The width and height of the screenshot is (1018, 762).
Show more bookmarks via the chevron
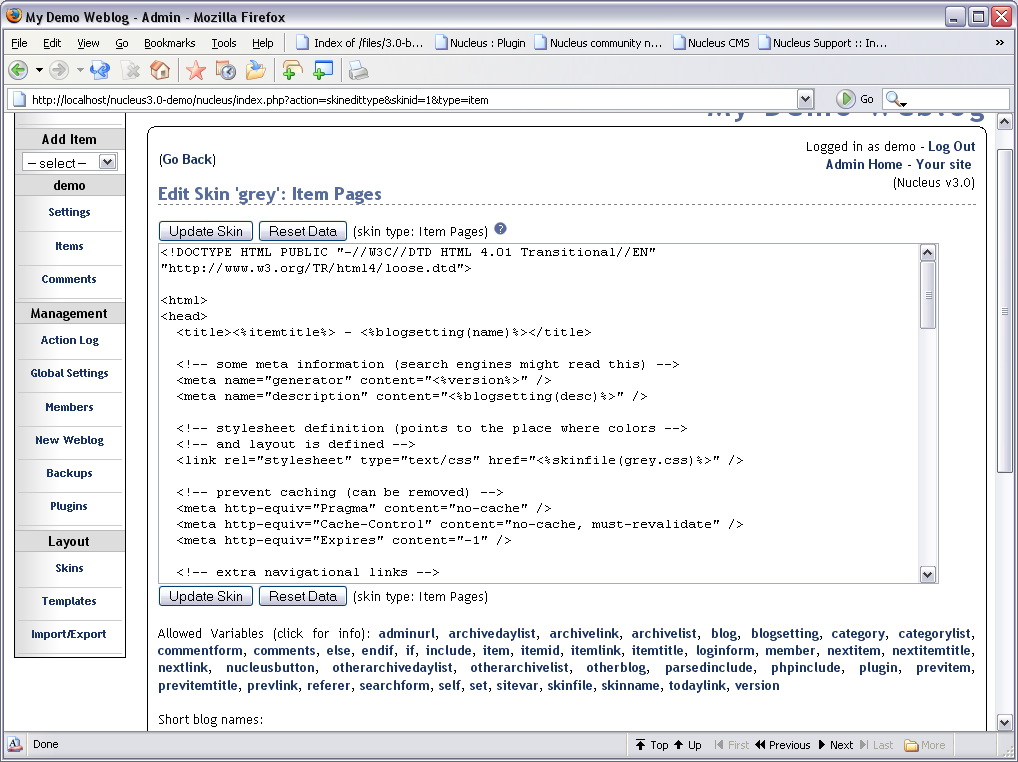1000,43
